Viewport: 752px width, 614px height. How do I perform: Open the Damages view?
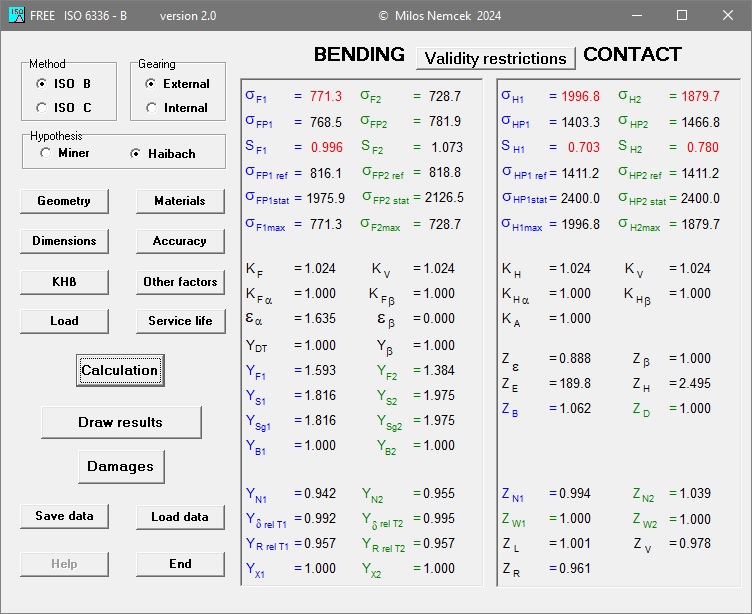pyautogui.click(x=121, y=466)
